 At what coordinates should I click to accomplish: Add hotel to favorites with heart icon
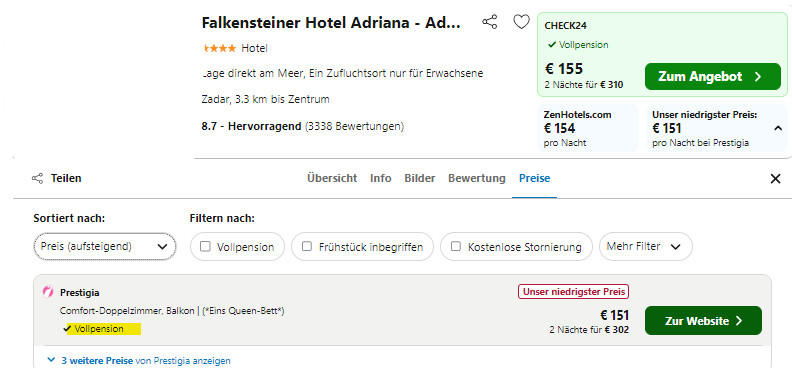[521, 22]
